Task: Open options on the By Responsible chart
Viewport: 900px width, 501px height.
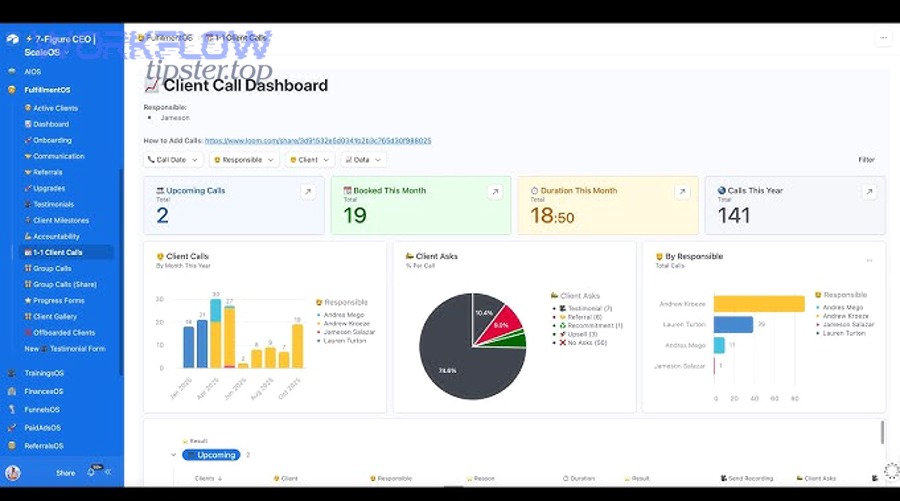Action: [868, 260]
